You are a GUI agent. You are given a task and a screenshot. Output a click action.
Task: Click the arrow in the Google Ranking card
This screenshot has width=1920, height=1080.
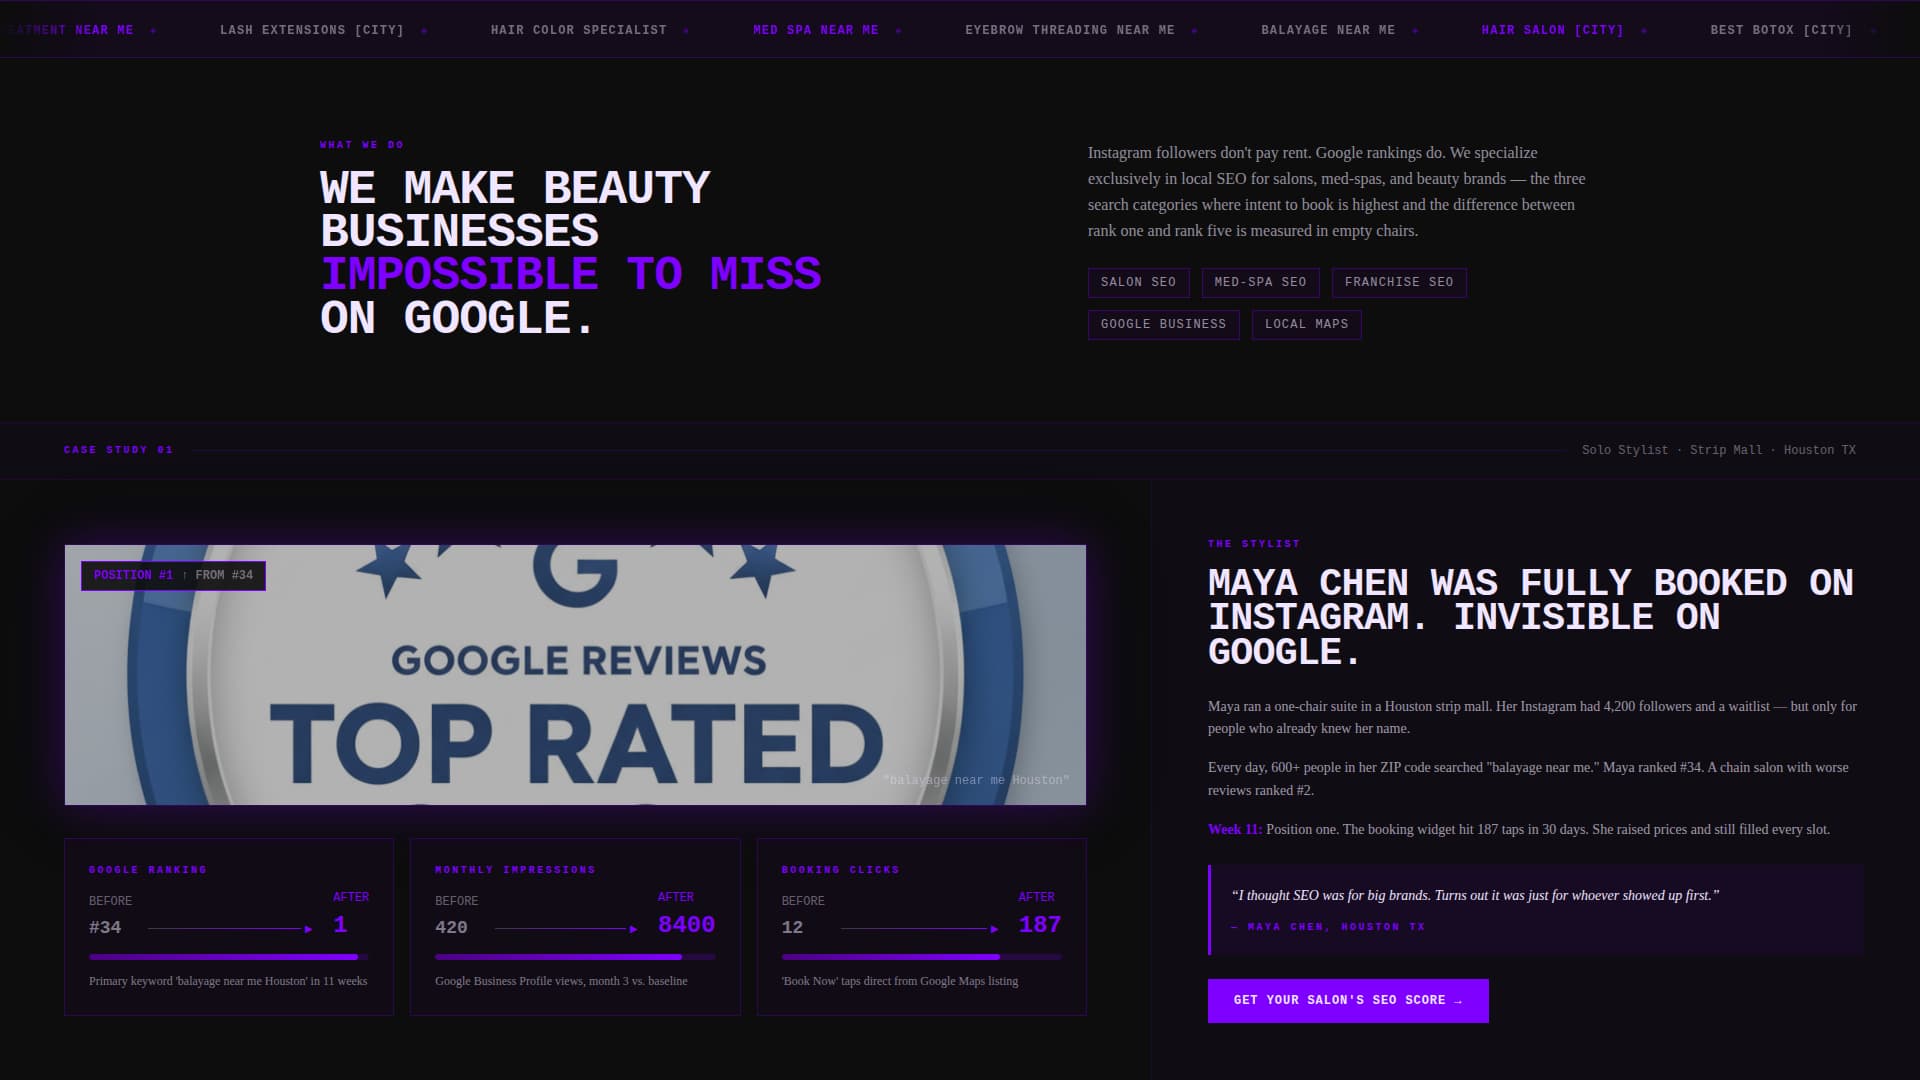230,929
